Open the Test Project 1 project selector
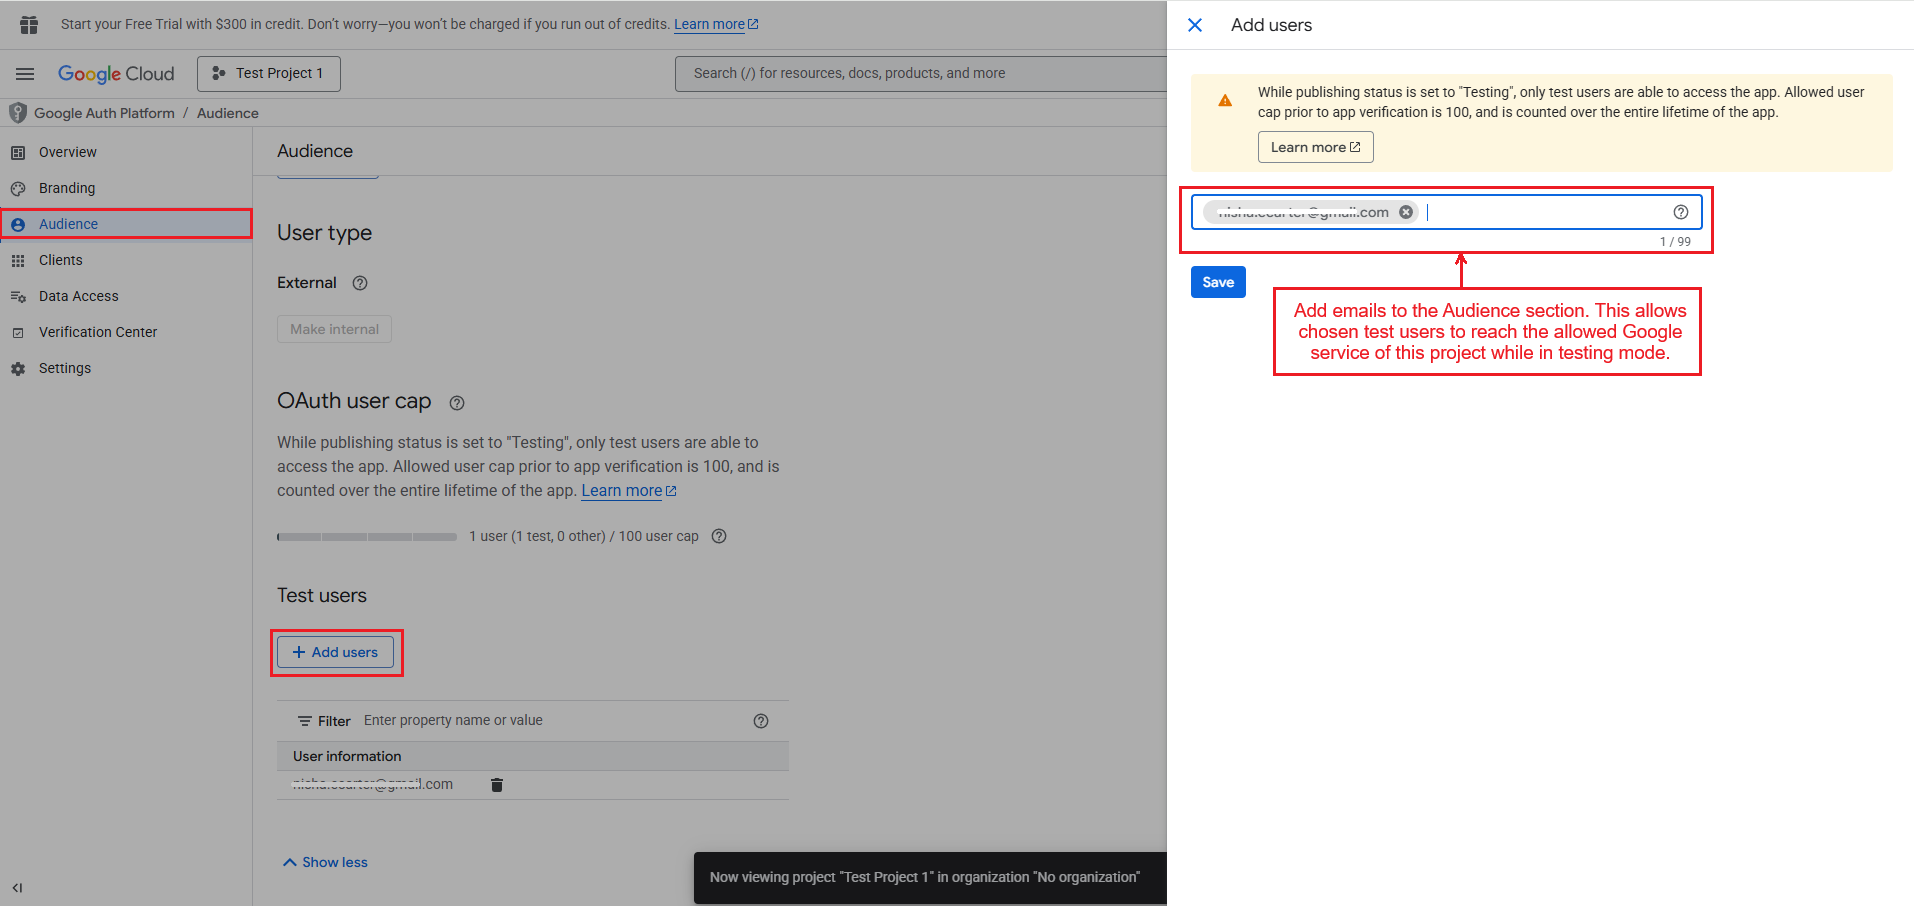The width and height of the screenshot is (1914, 906). [268, 74]
